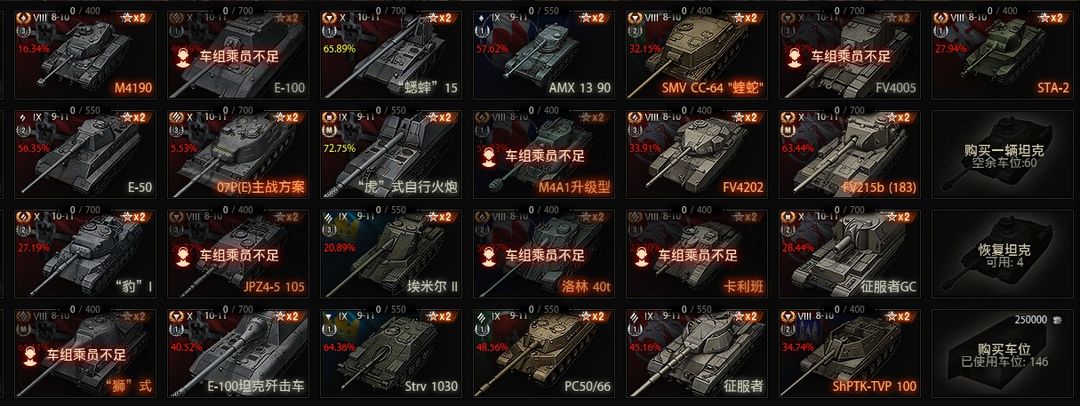Click the crew shortage icon on E-100
Viewport: 1080px width, 406px height.
click(x=183, y=56)
